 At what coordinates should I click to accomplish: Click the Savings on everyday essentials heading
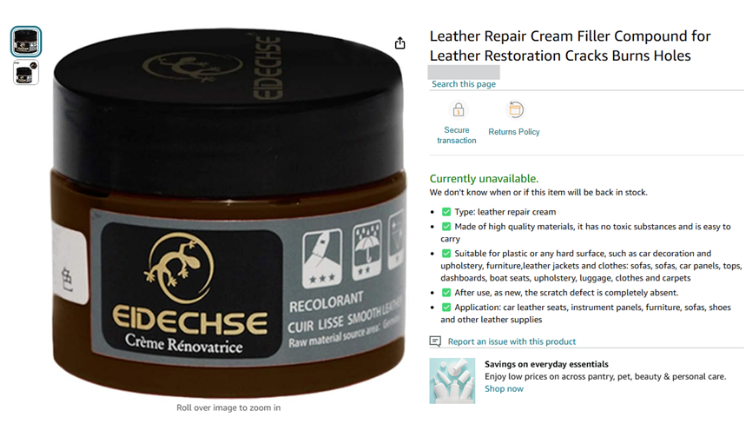[546, 364]
